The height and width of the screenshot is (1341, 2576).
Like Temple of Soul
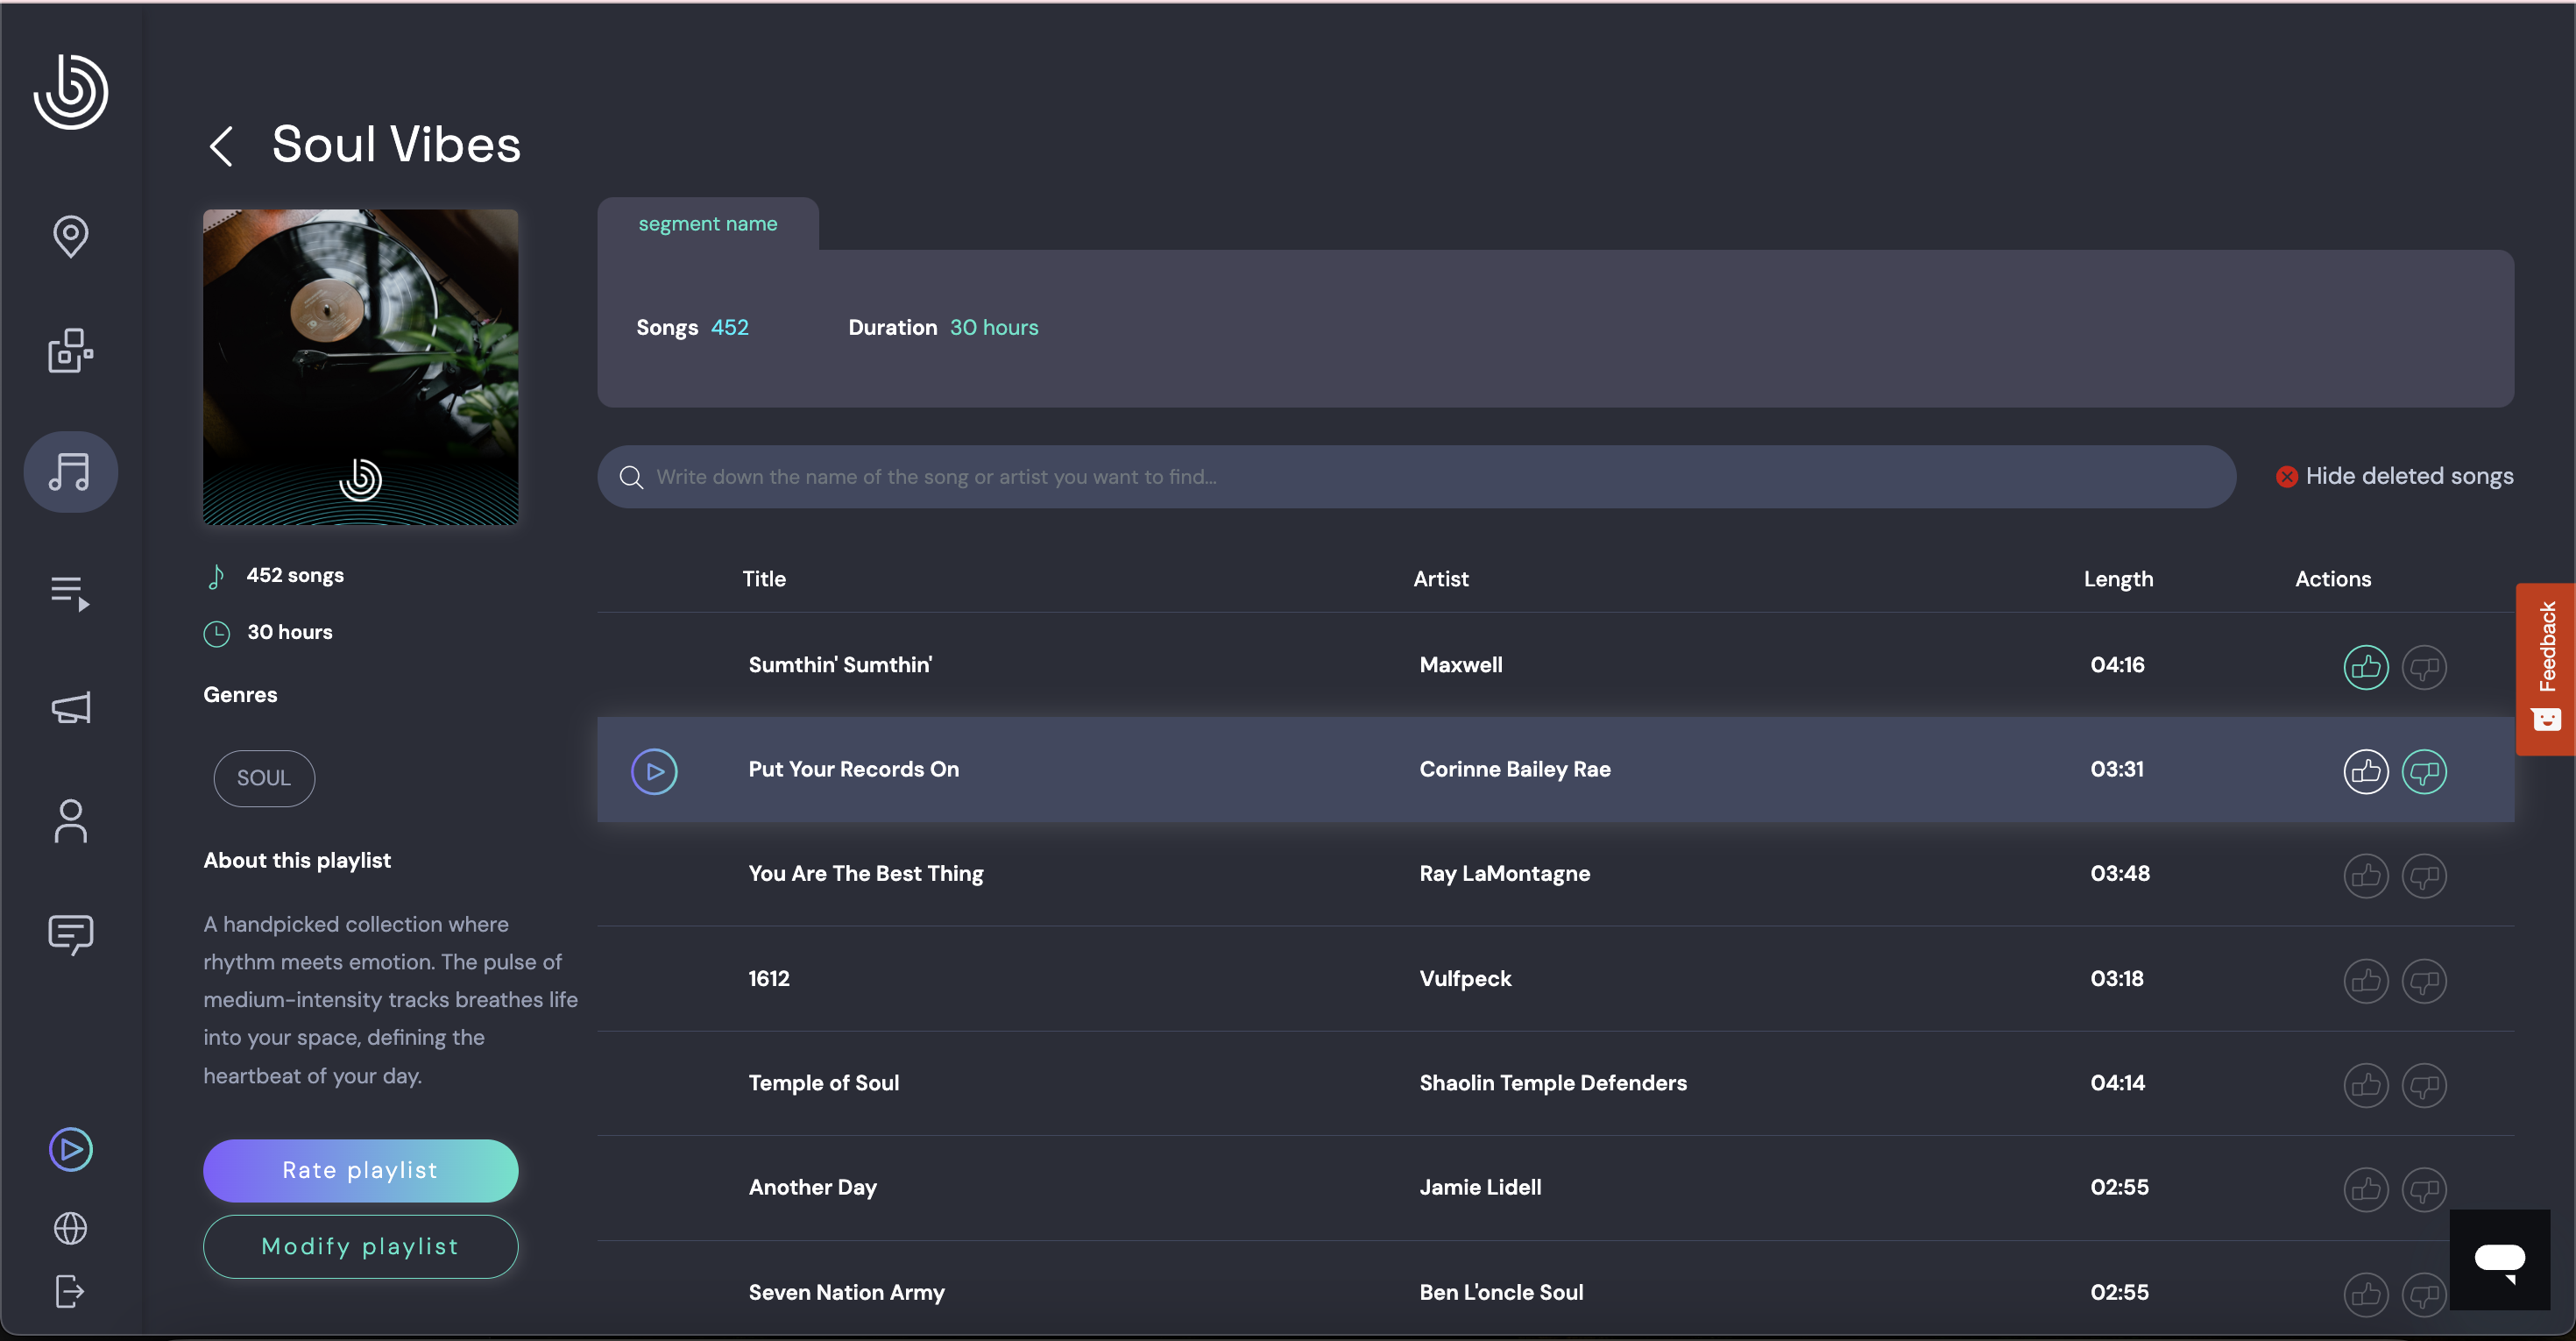click(x=2366, y=1085)
